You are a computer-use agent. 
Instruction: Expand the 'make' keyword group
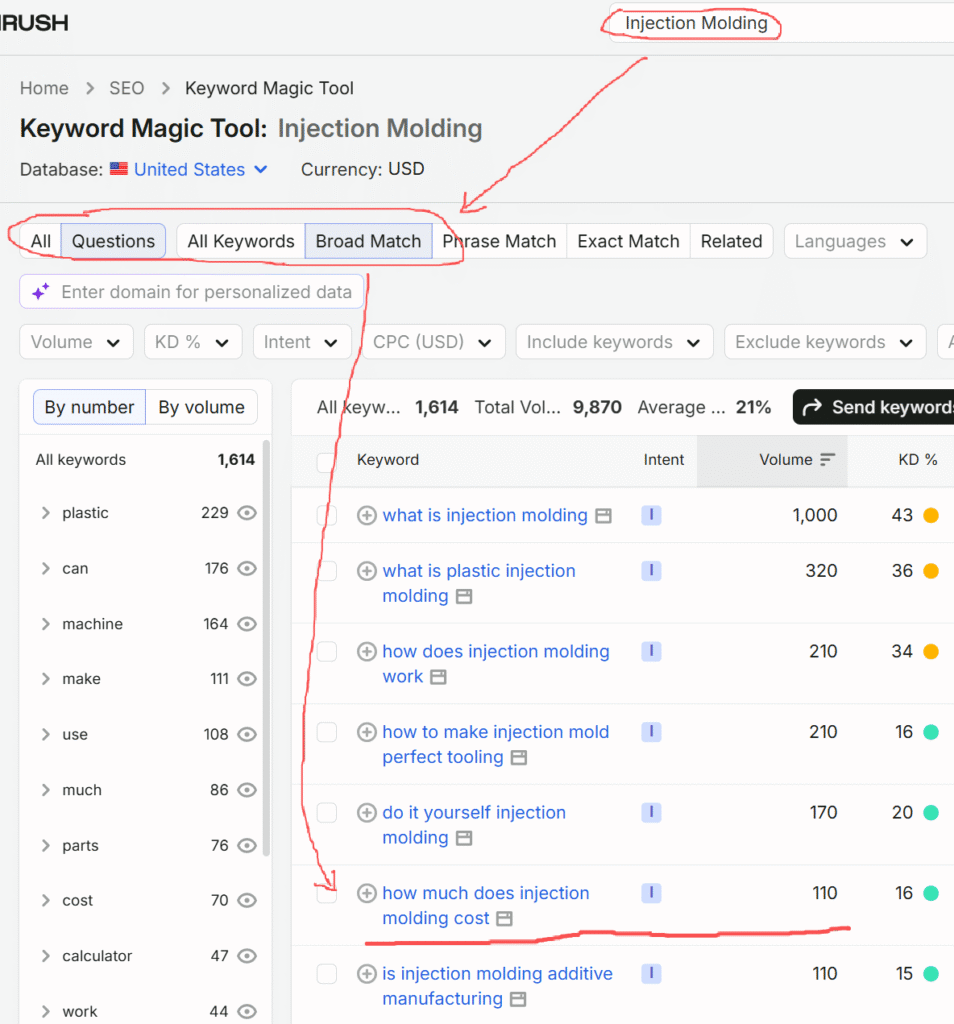tap(46, 679)
